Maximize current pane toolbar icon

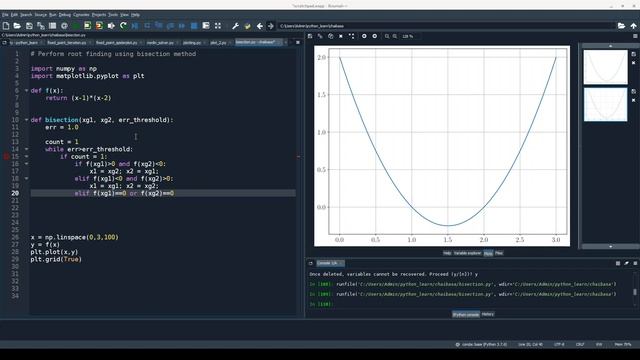tap(218, 26)
